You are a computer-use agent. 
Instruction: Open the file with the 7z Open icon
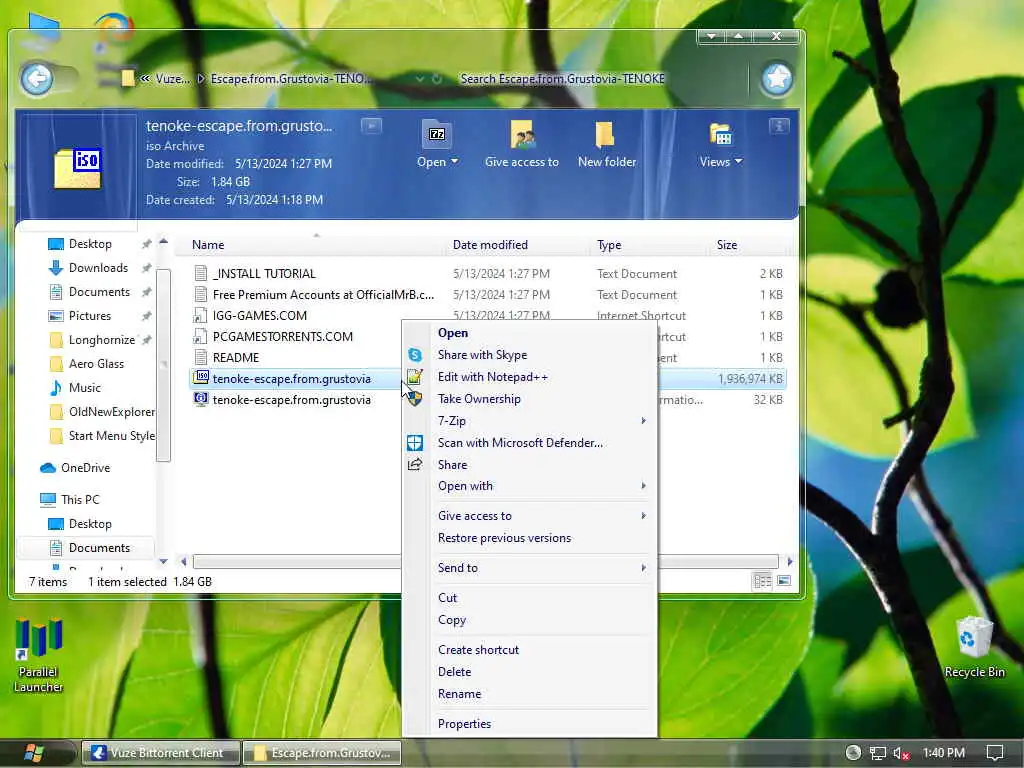click(x=436, y=135)
